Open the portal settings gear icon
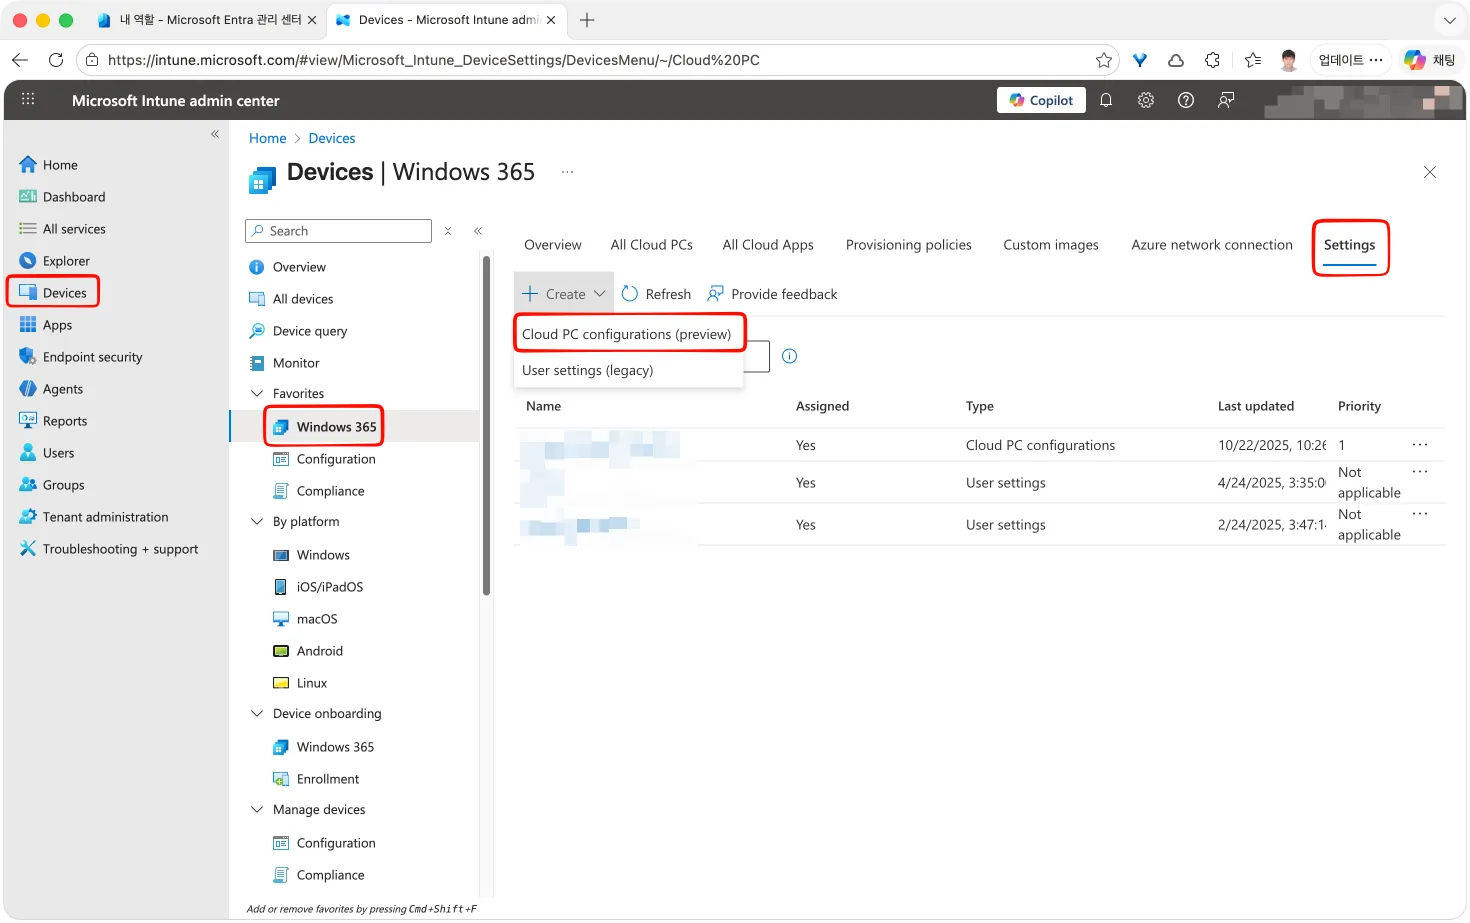 tap(1146, 100)
